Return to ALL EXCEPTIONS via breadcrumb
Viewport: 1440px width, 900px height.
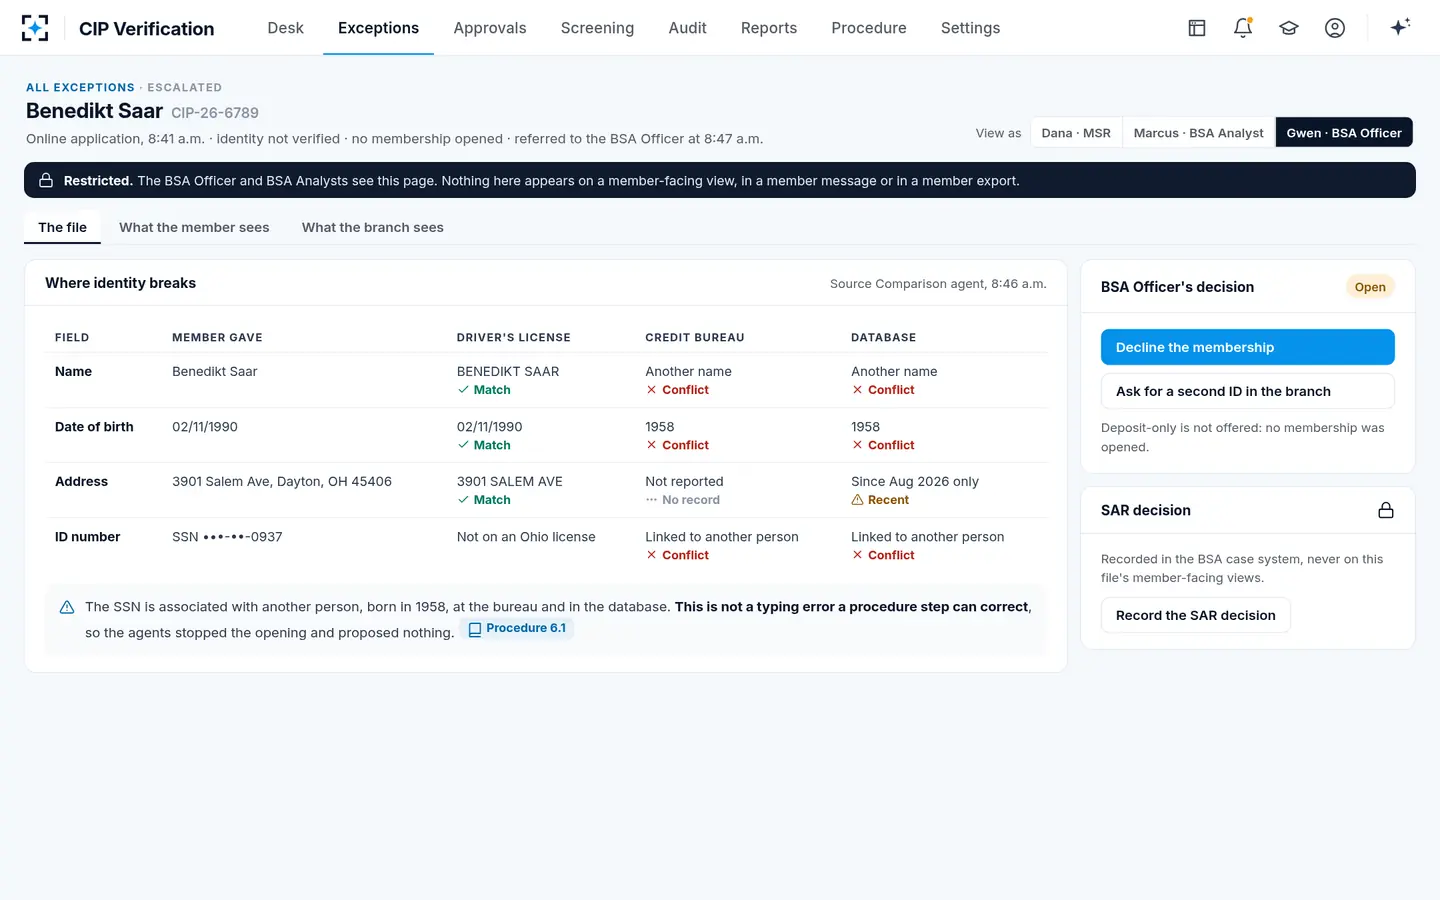(x=80, y=88)
